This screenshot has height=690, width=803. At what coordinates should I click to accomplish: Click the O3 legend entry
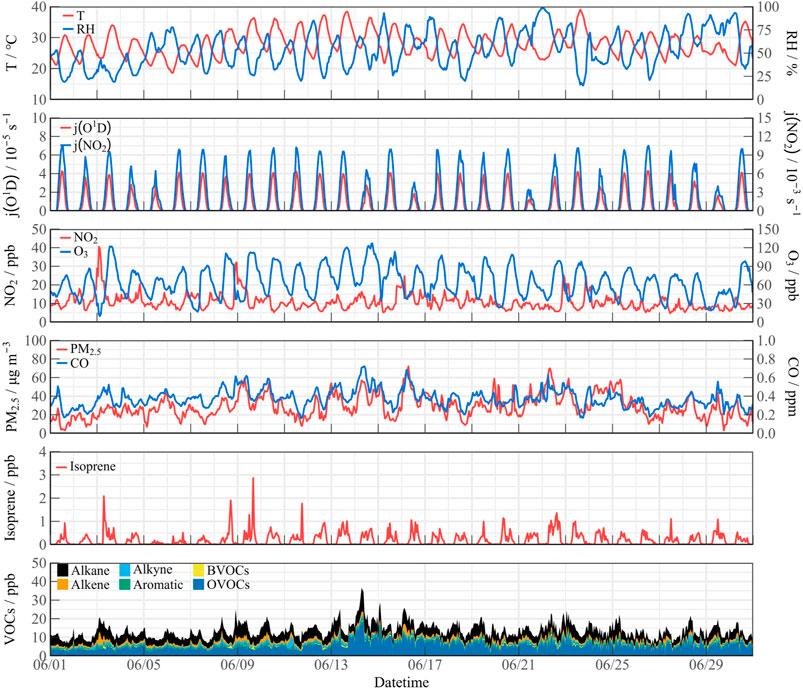coord(74,252)
